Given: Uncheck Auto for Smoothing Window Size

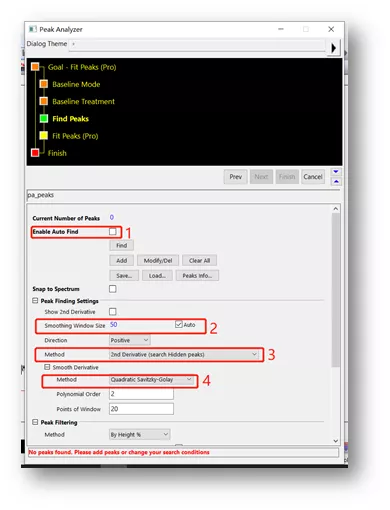Looking at the screenshot, I should (x=179, y=324).
